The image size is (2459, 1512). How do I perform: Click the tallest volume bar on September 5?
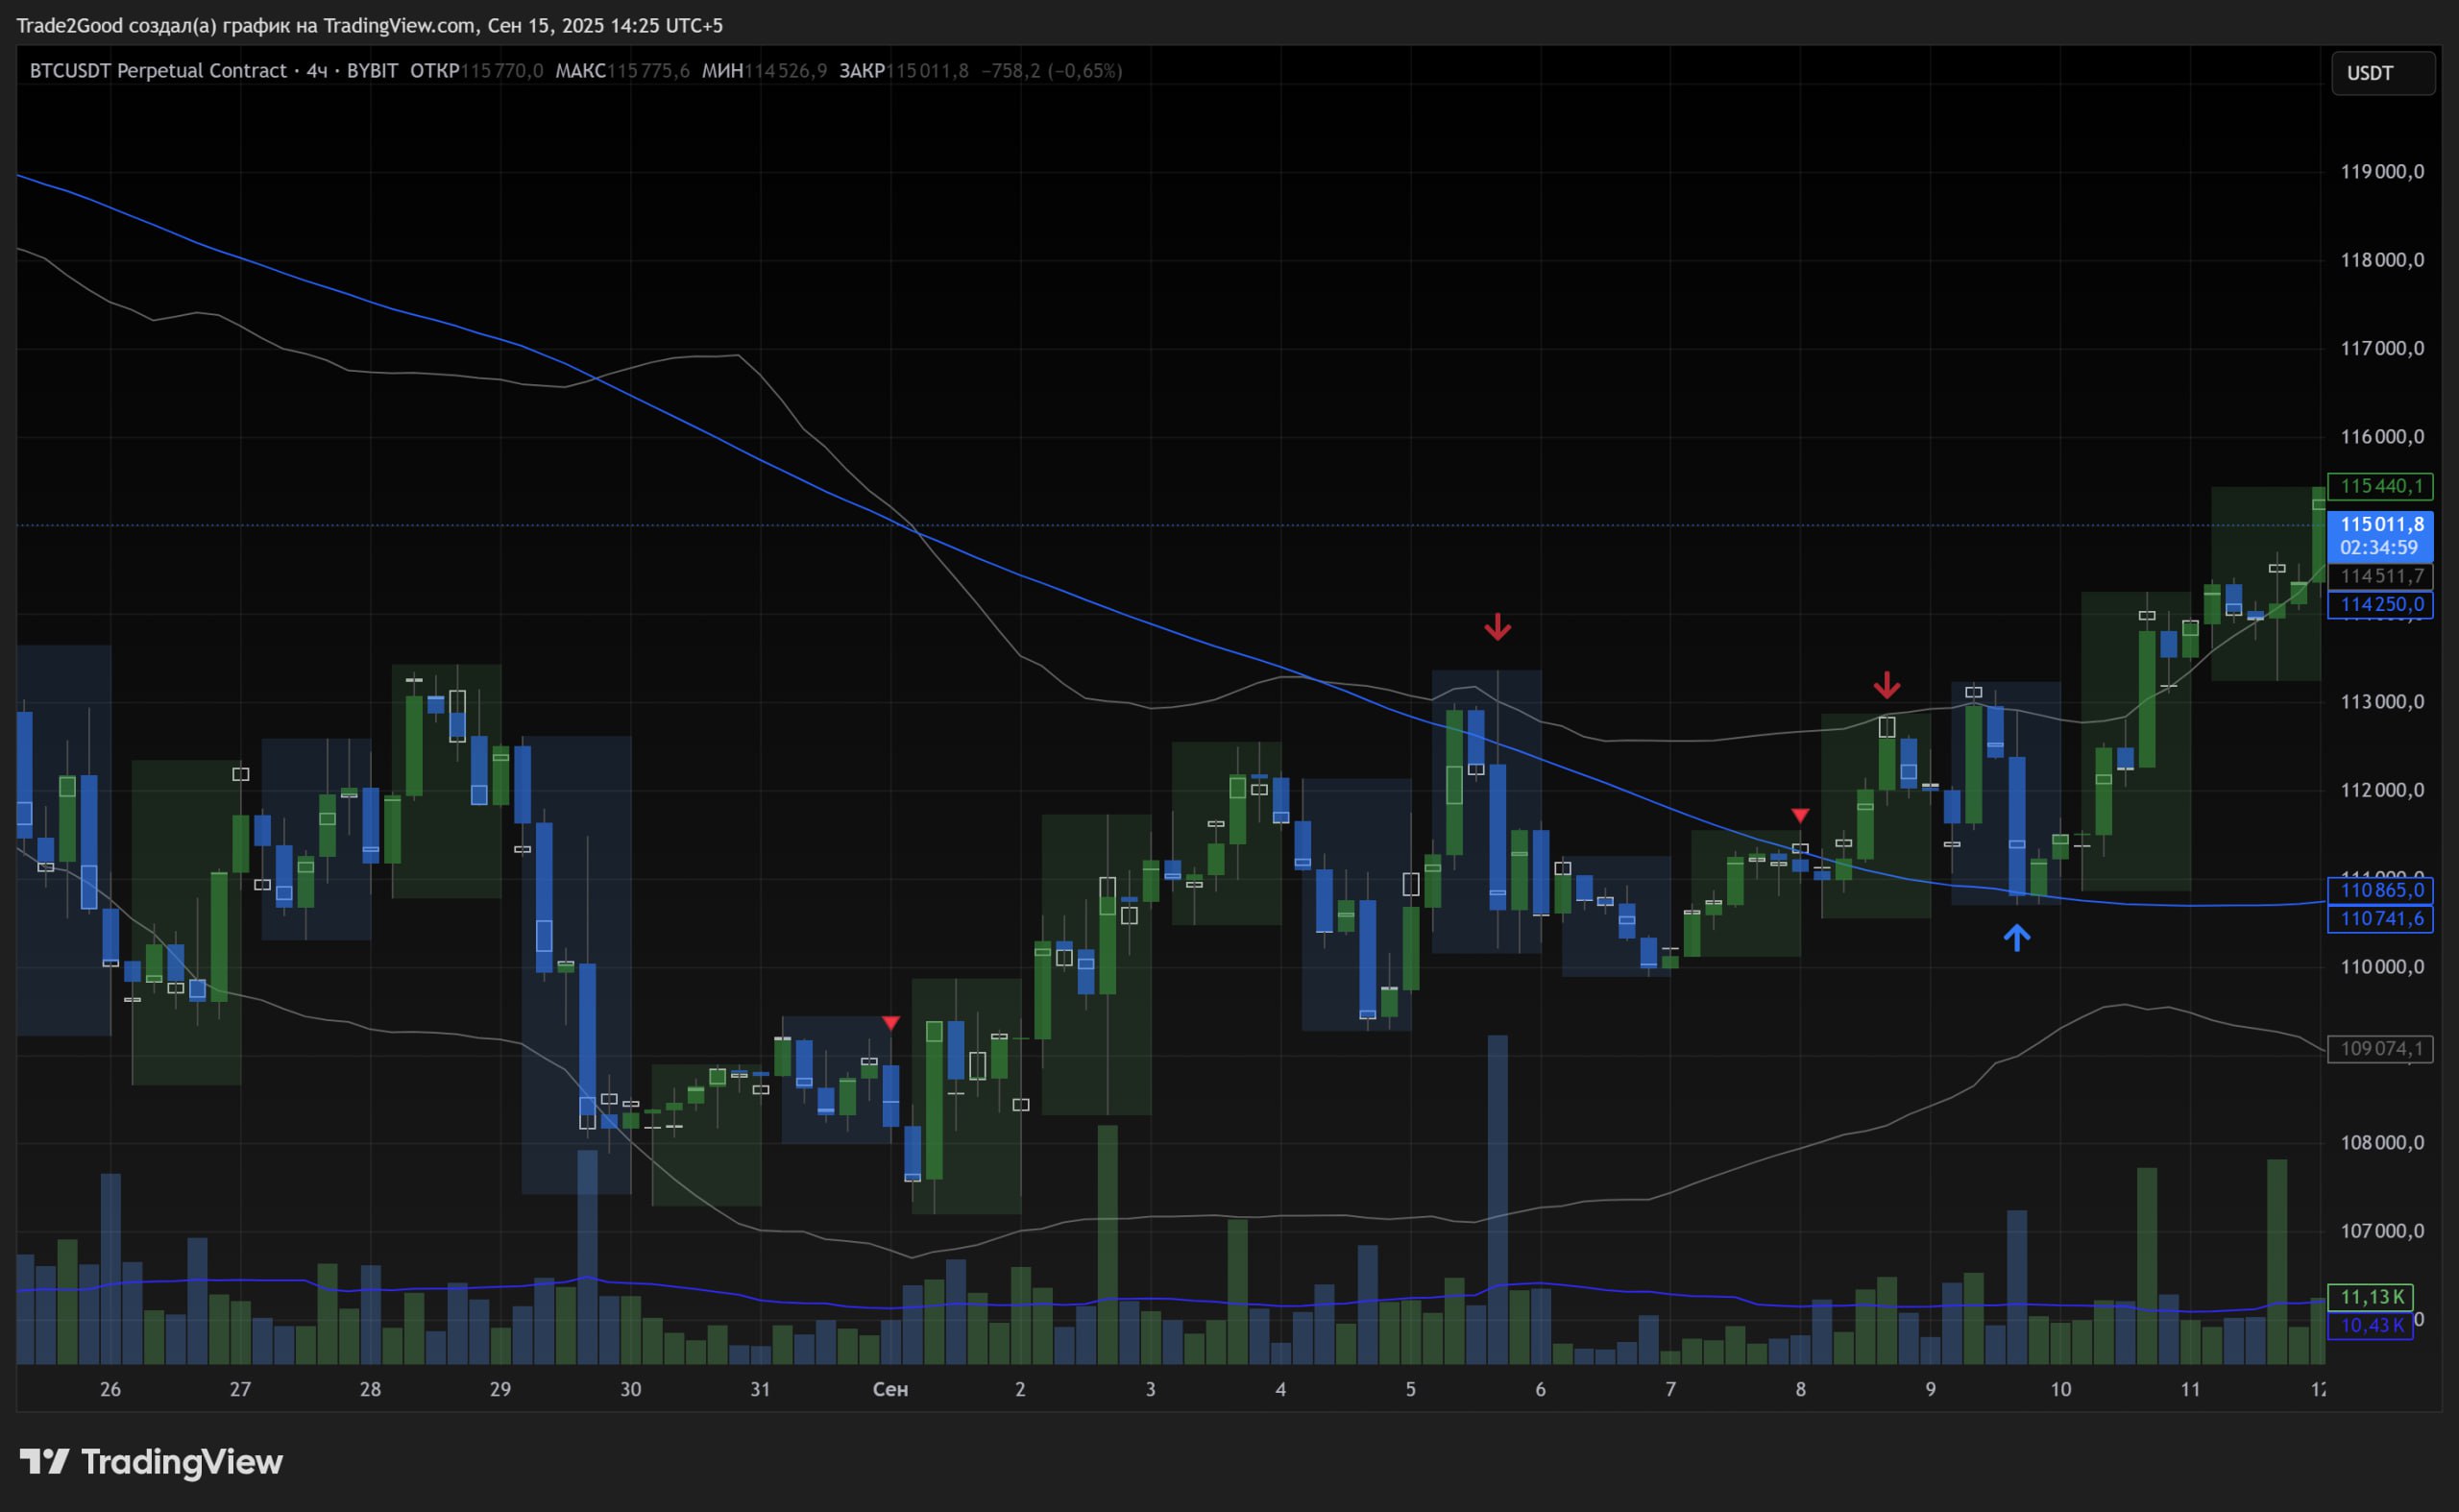[1497, 1200]
